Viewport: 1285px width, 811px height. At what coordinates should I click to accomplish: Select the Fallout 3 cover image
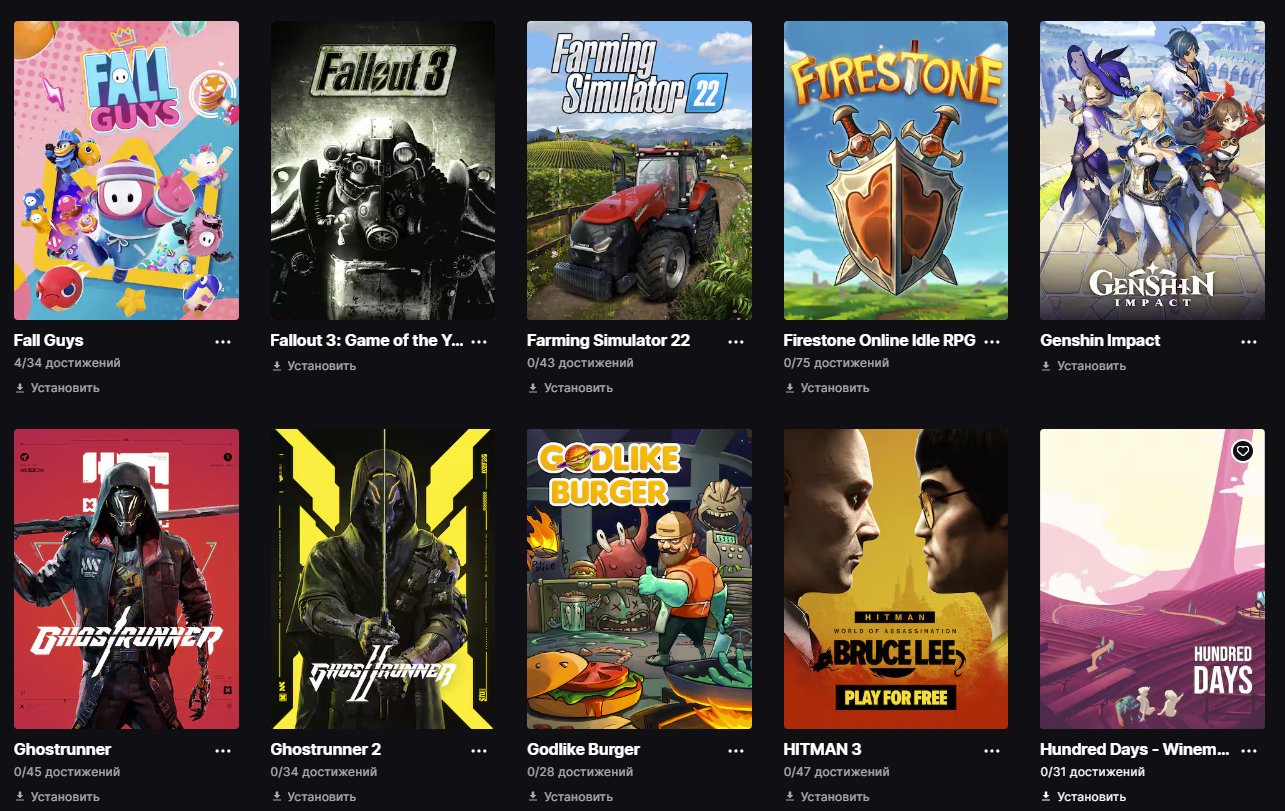tap(382, 170)
